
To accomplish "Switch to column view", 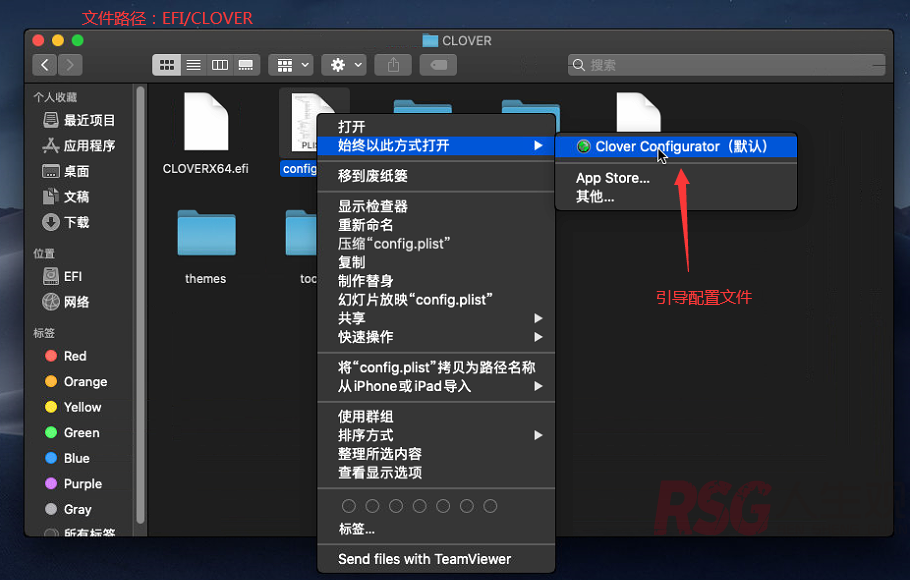I will pos(220,65).
